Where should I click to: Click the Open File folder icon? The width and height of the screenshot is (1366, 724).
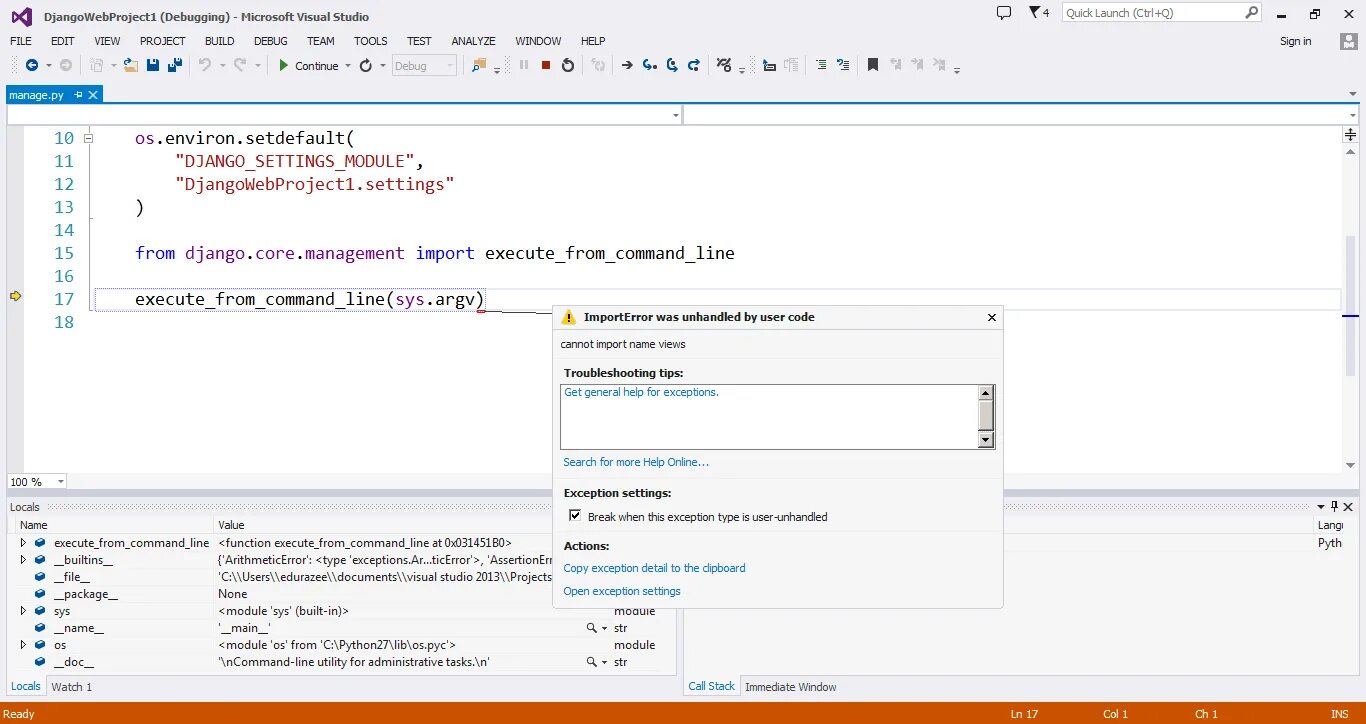click(x=130, y=65)
